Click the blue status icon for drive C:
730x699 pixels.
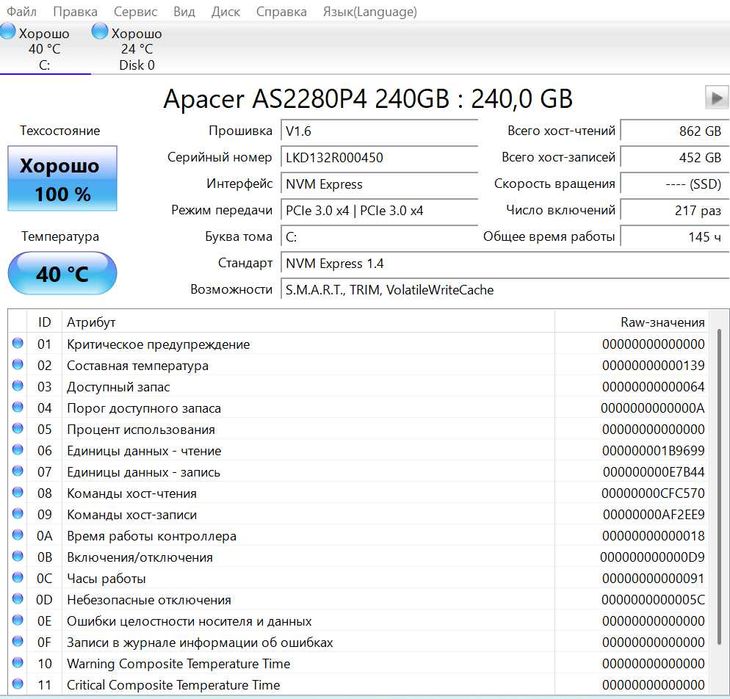[x=8, y=32]
